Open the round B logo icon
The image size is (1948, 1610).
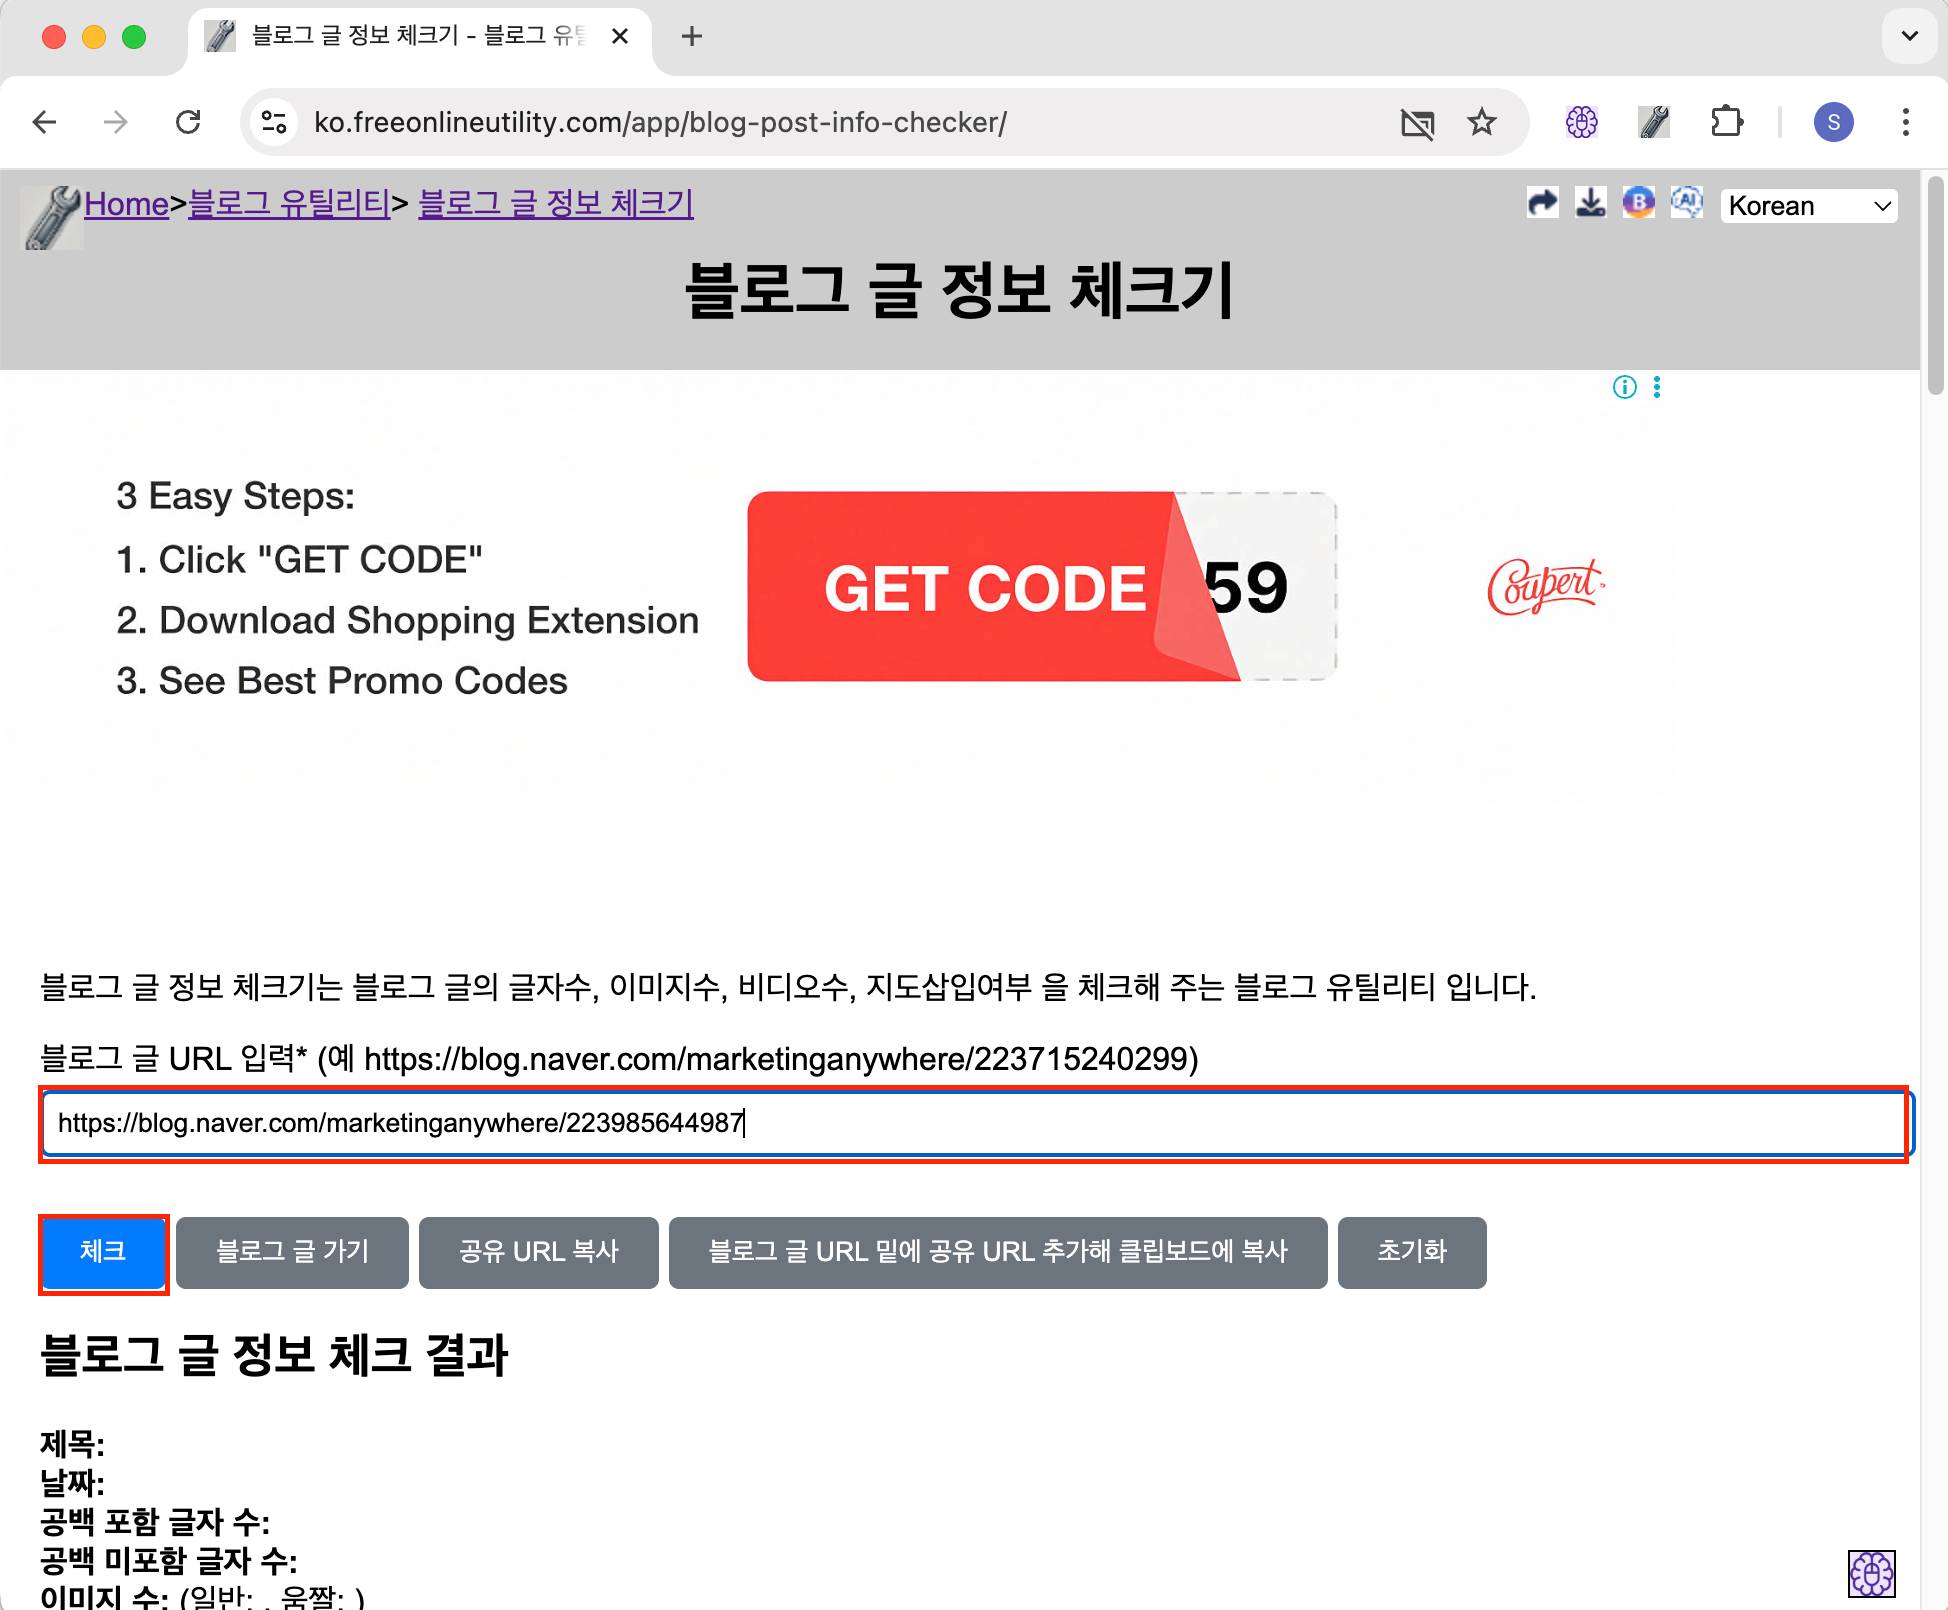click(x=1638, y=204)
